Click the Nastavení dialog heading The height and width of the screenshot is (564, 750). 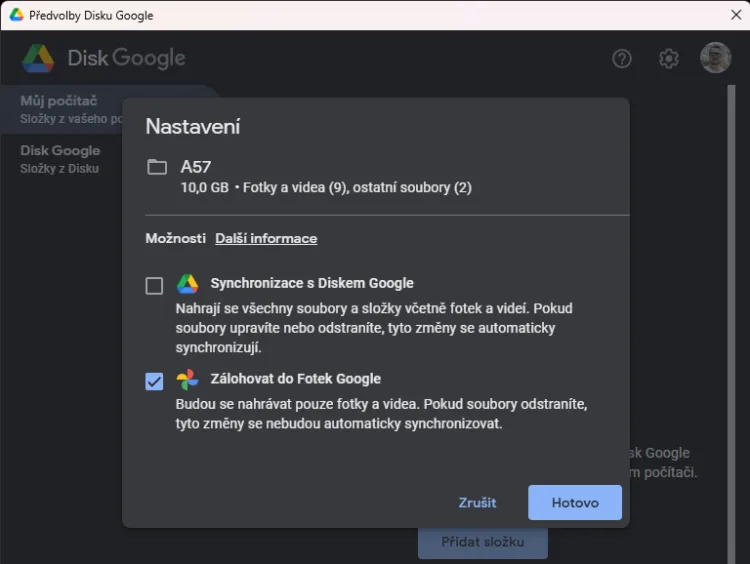[x=193, y=127]
